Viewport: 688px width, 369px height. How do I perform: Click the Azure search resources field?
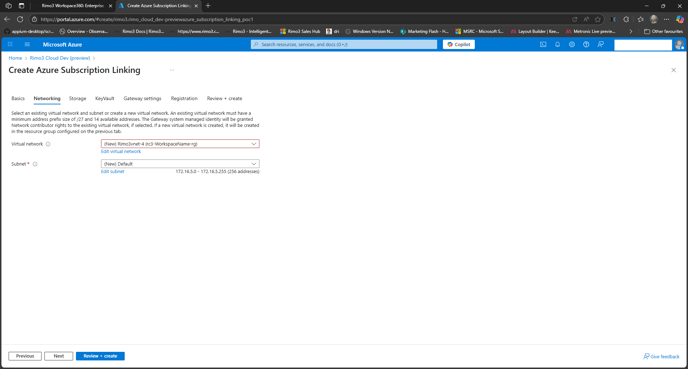[x=344, y=44]
